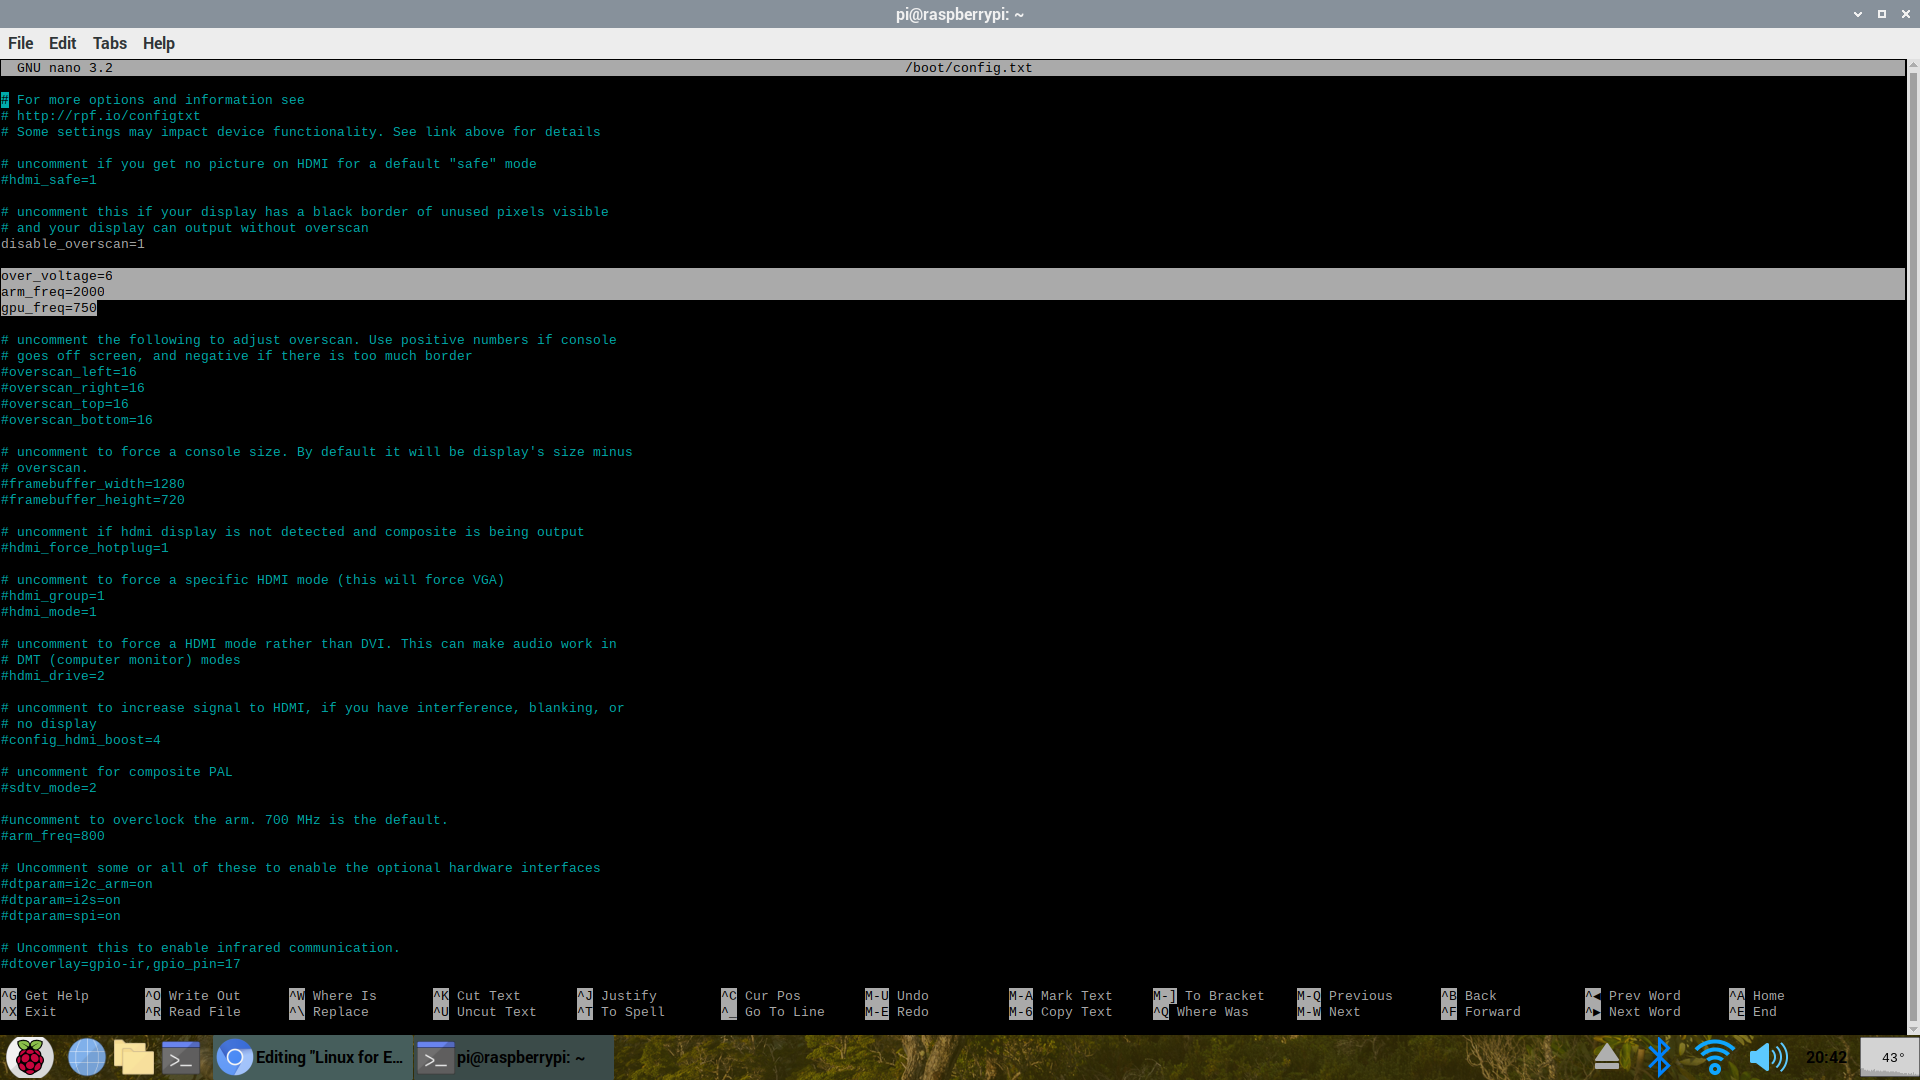Open the File menu

tap(20, 43)
